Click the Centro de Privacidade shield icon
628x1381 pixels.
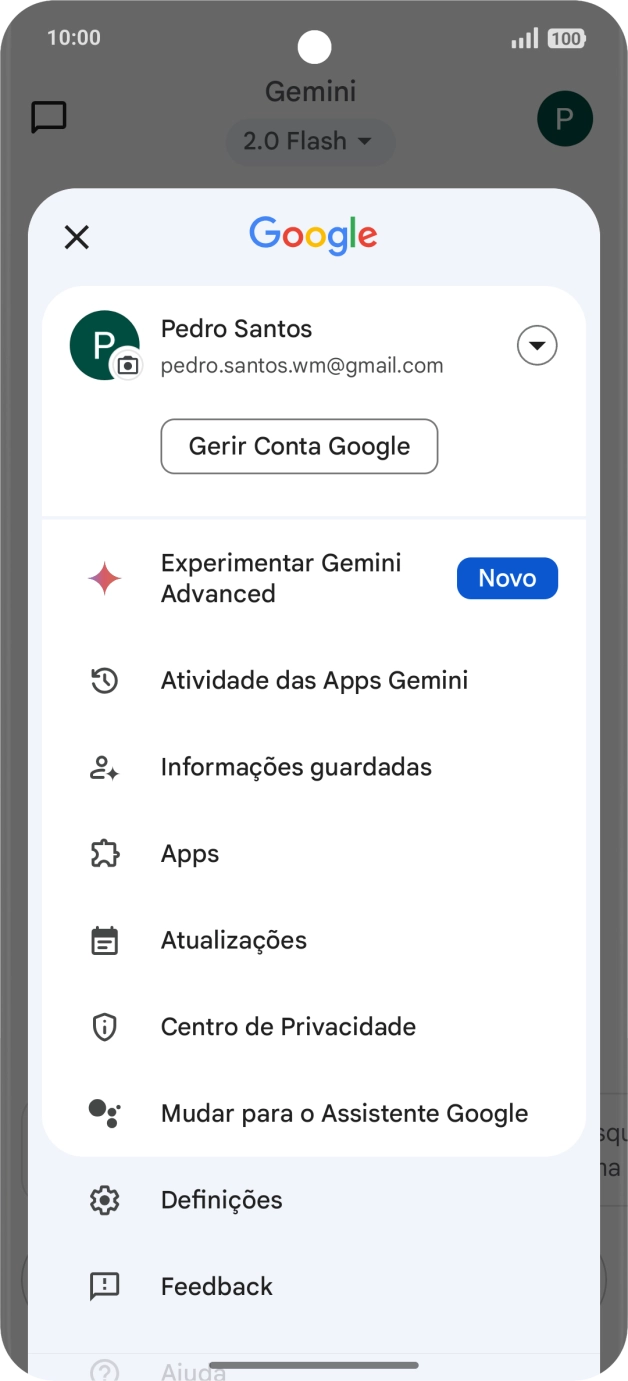point(103,1026)
